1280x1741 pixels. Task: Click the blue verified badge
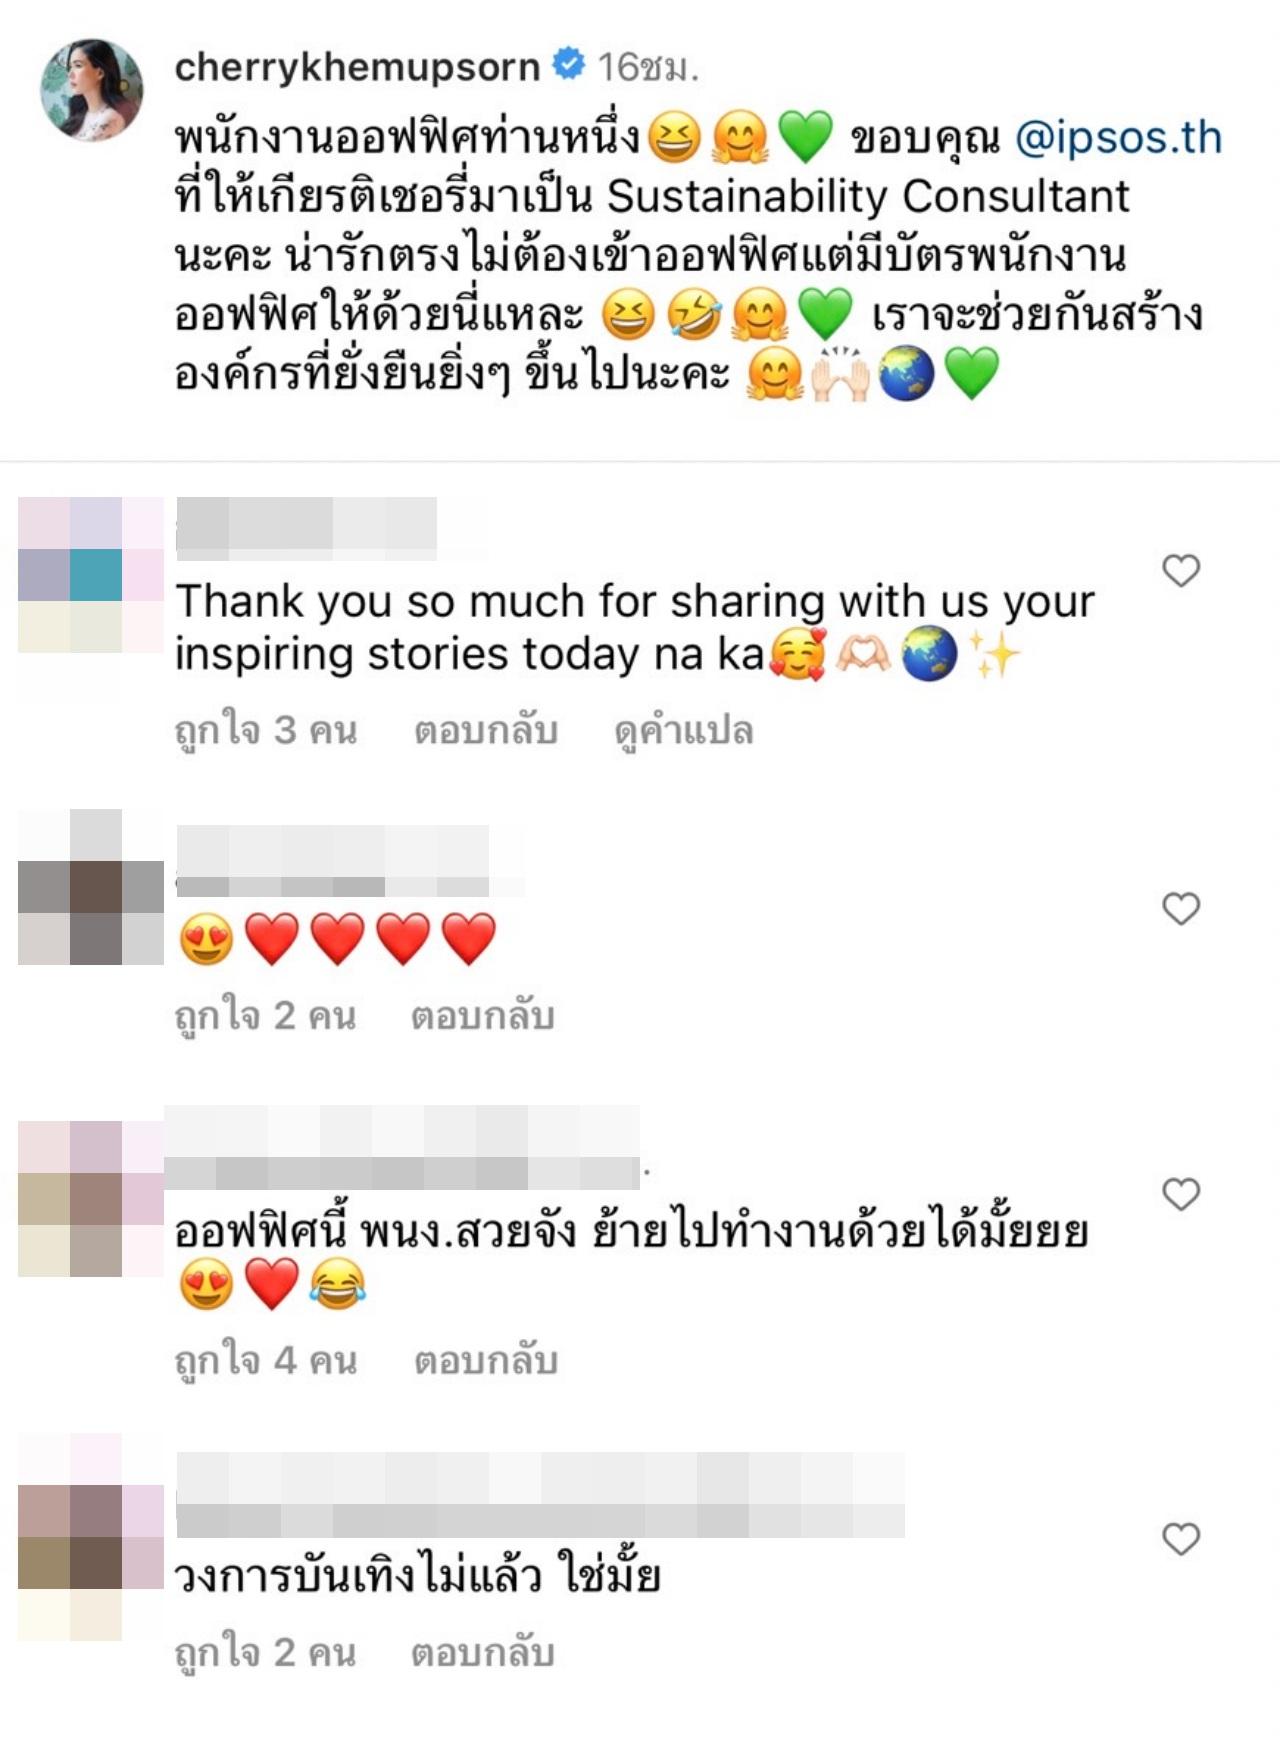tap(568, 66)
